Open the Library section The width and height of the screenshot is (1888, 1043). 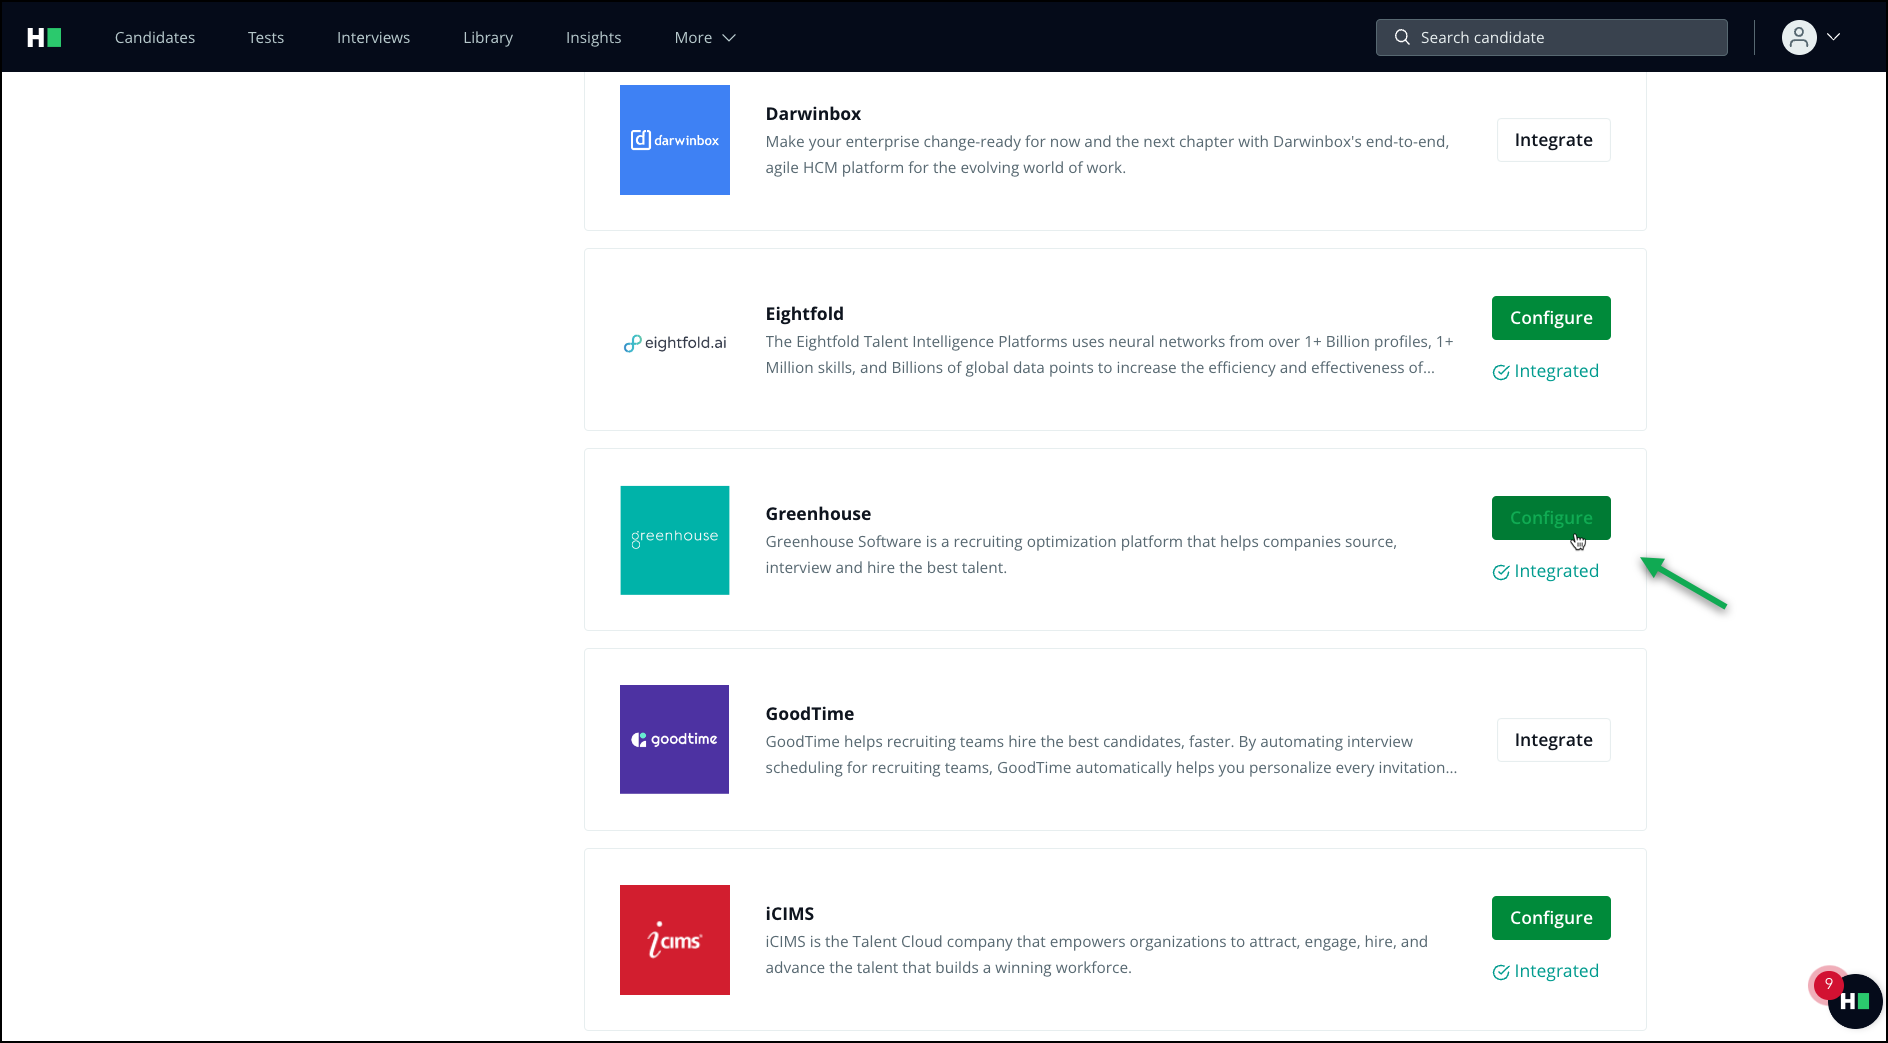tap(488, 37)
